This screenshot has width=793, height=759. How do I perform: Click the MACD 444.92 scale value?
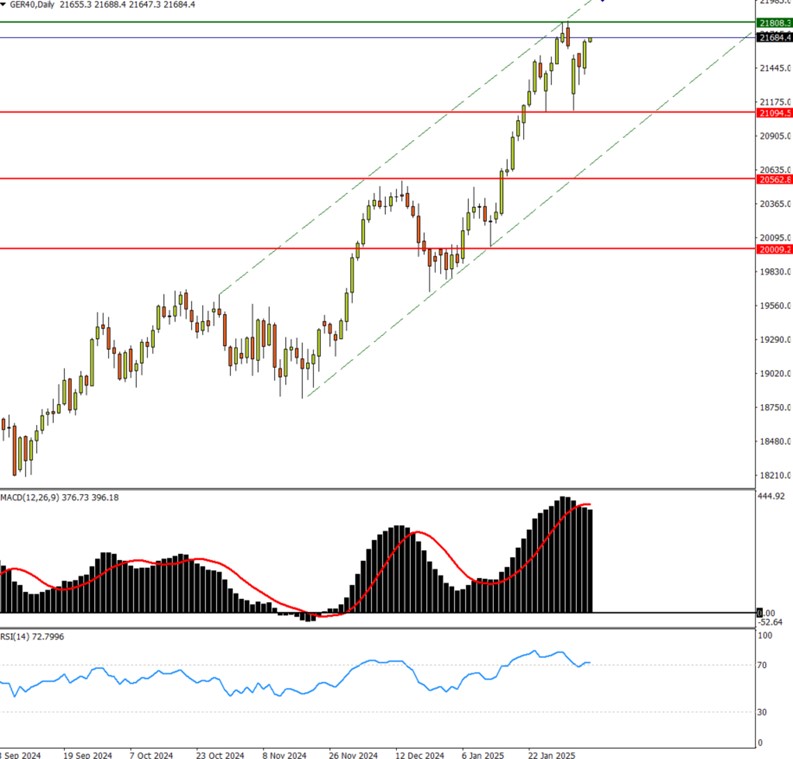click(x=775, y=496)
